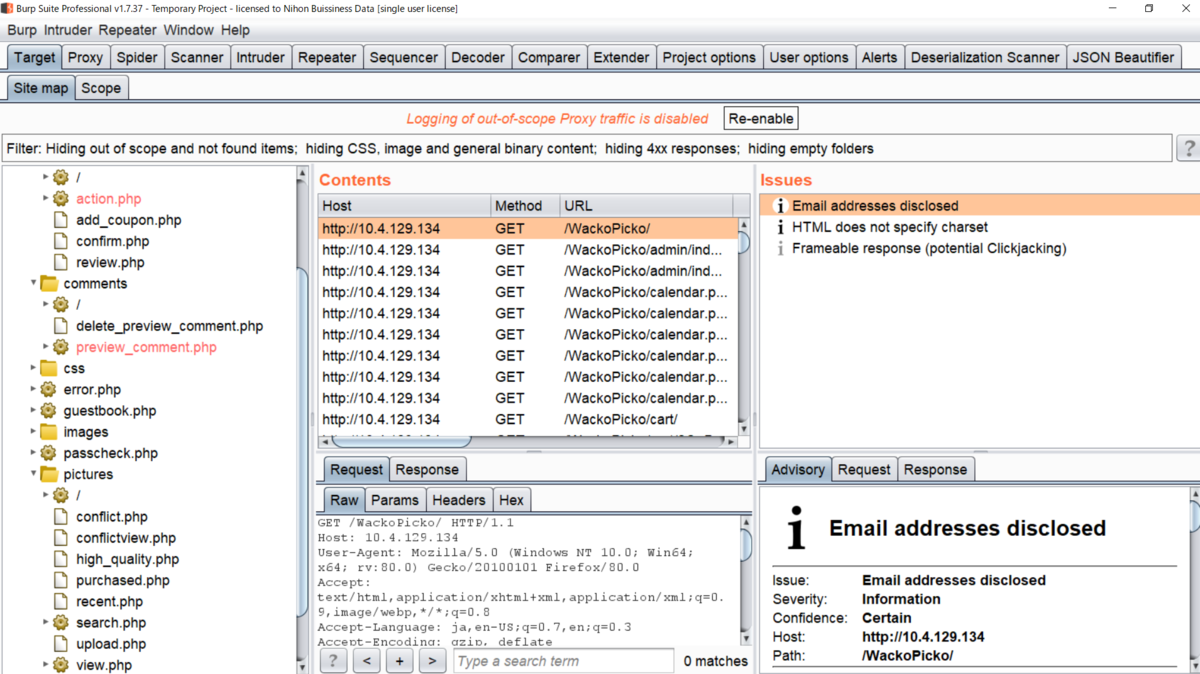Switch to the Scanner tab
Viewport: 1200px width, 674px height.
197,57
